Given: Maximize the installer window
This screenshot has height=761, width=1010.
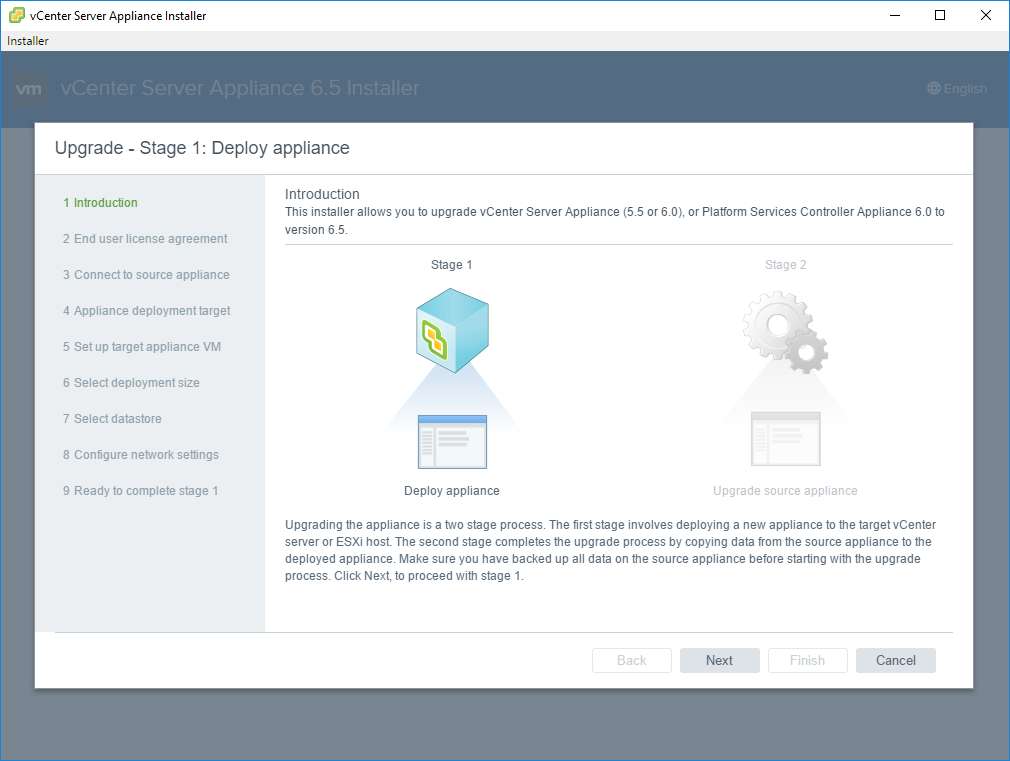Looking at the screenshot, I should tap(940, 15).
